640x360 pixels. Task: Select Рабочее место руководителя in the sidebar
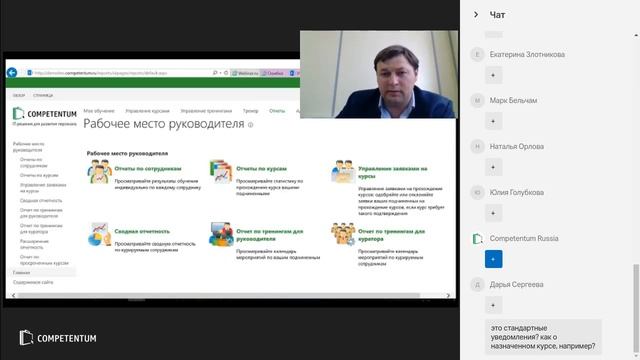29,147
